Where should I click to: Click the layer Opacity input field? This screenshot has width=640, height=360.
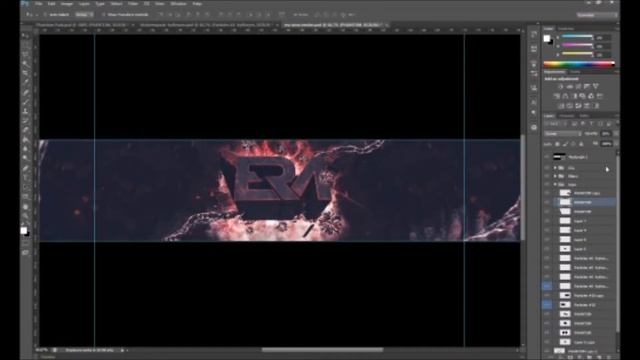point(606,133)
